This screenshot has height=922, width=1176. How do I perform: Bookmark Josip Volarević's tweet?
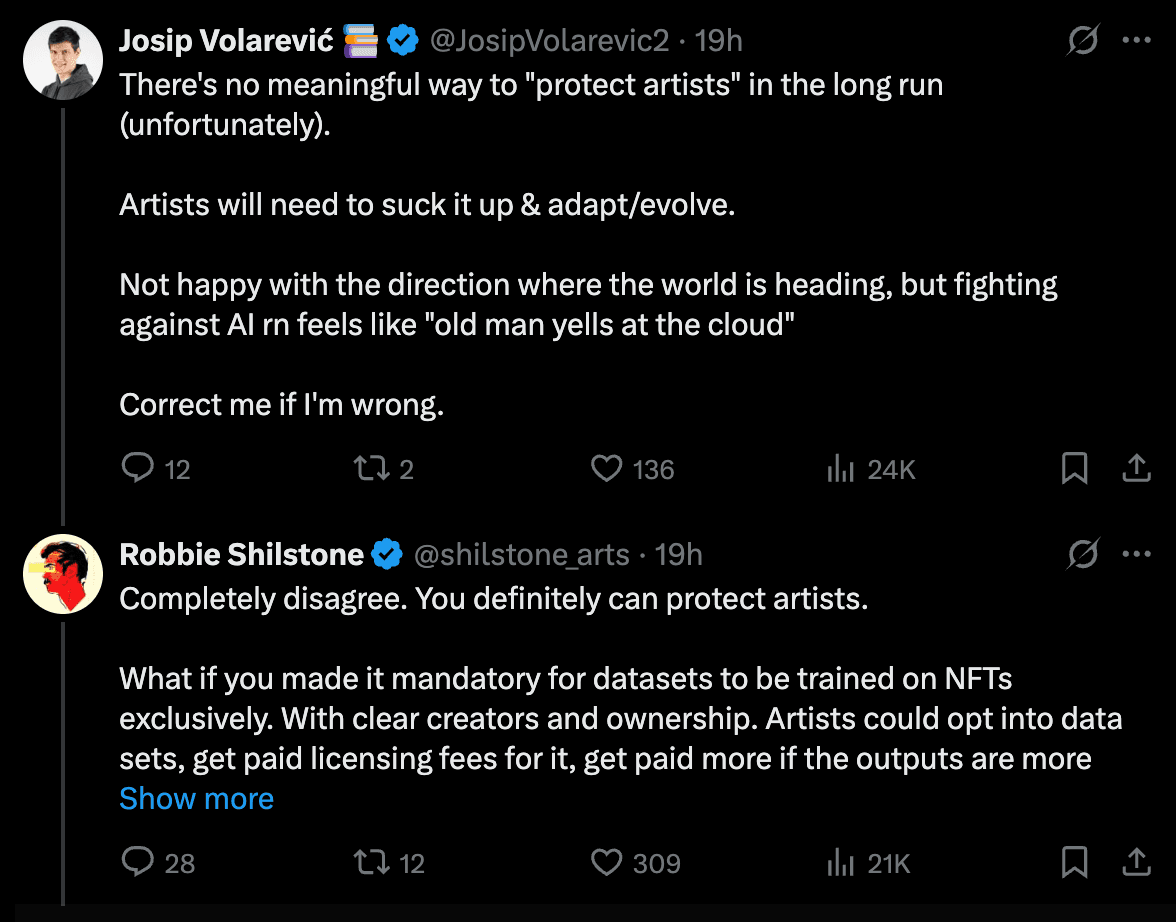coord(1074,468)
